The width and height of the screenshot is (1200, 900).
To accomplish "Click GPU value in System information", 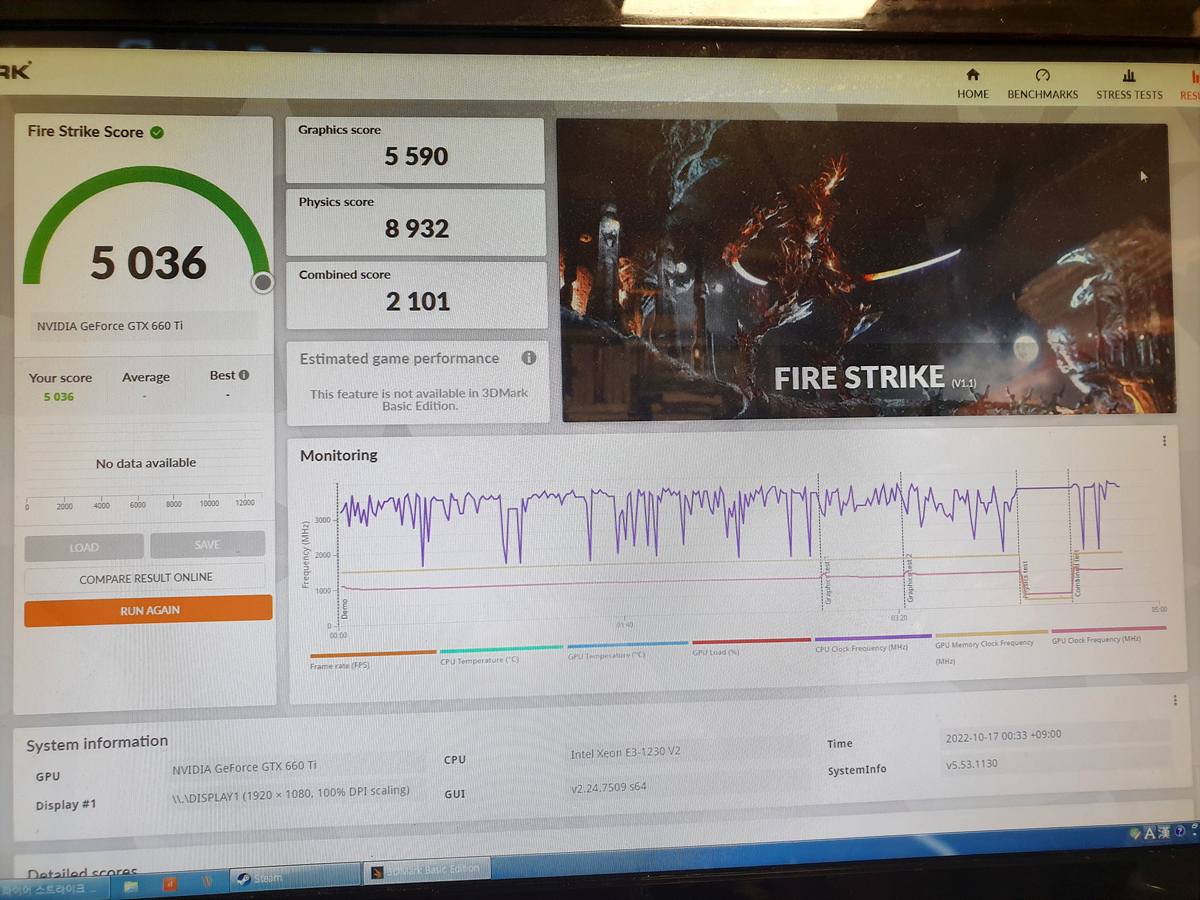I will [x=244, y=767].
